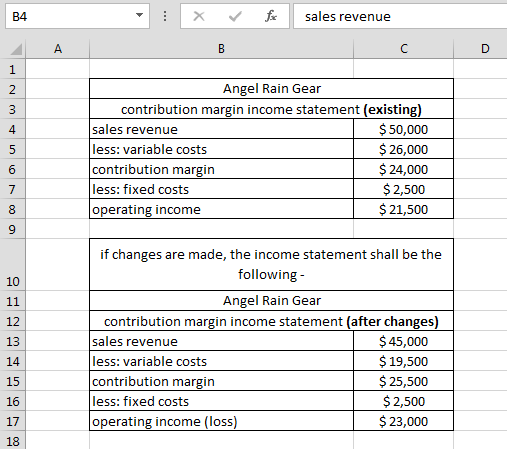507x449 pixels.
Task: Select row 2 header
Action: 12,89
